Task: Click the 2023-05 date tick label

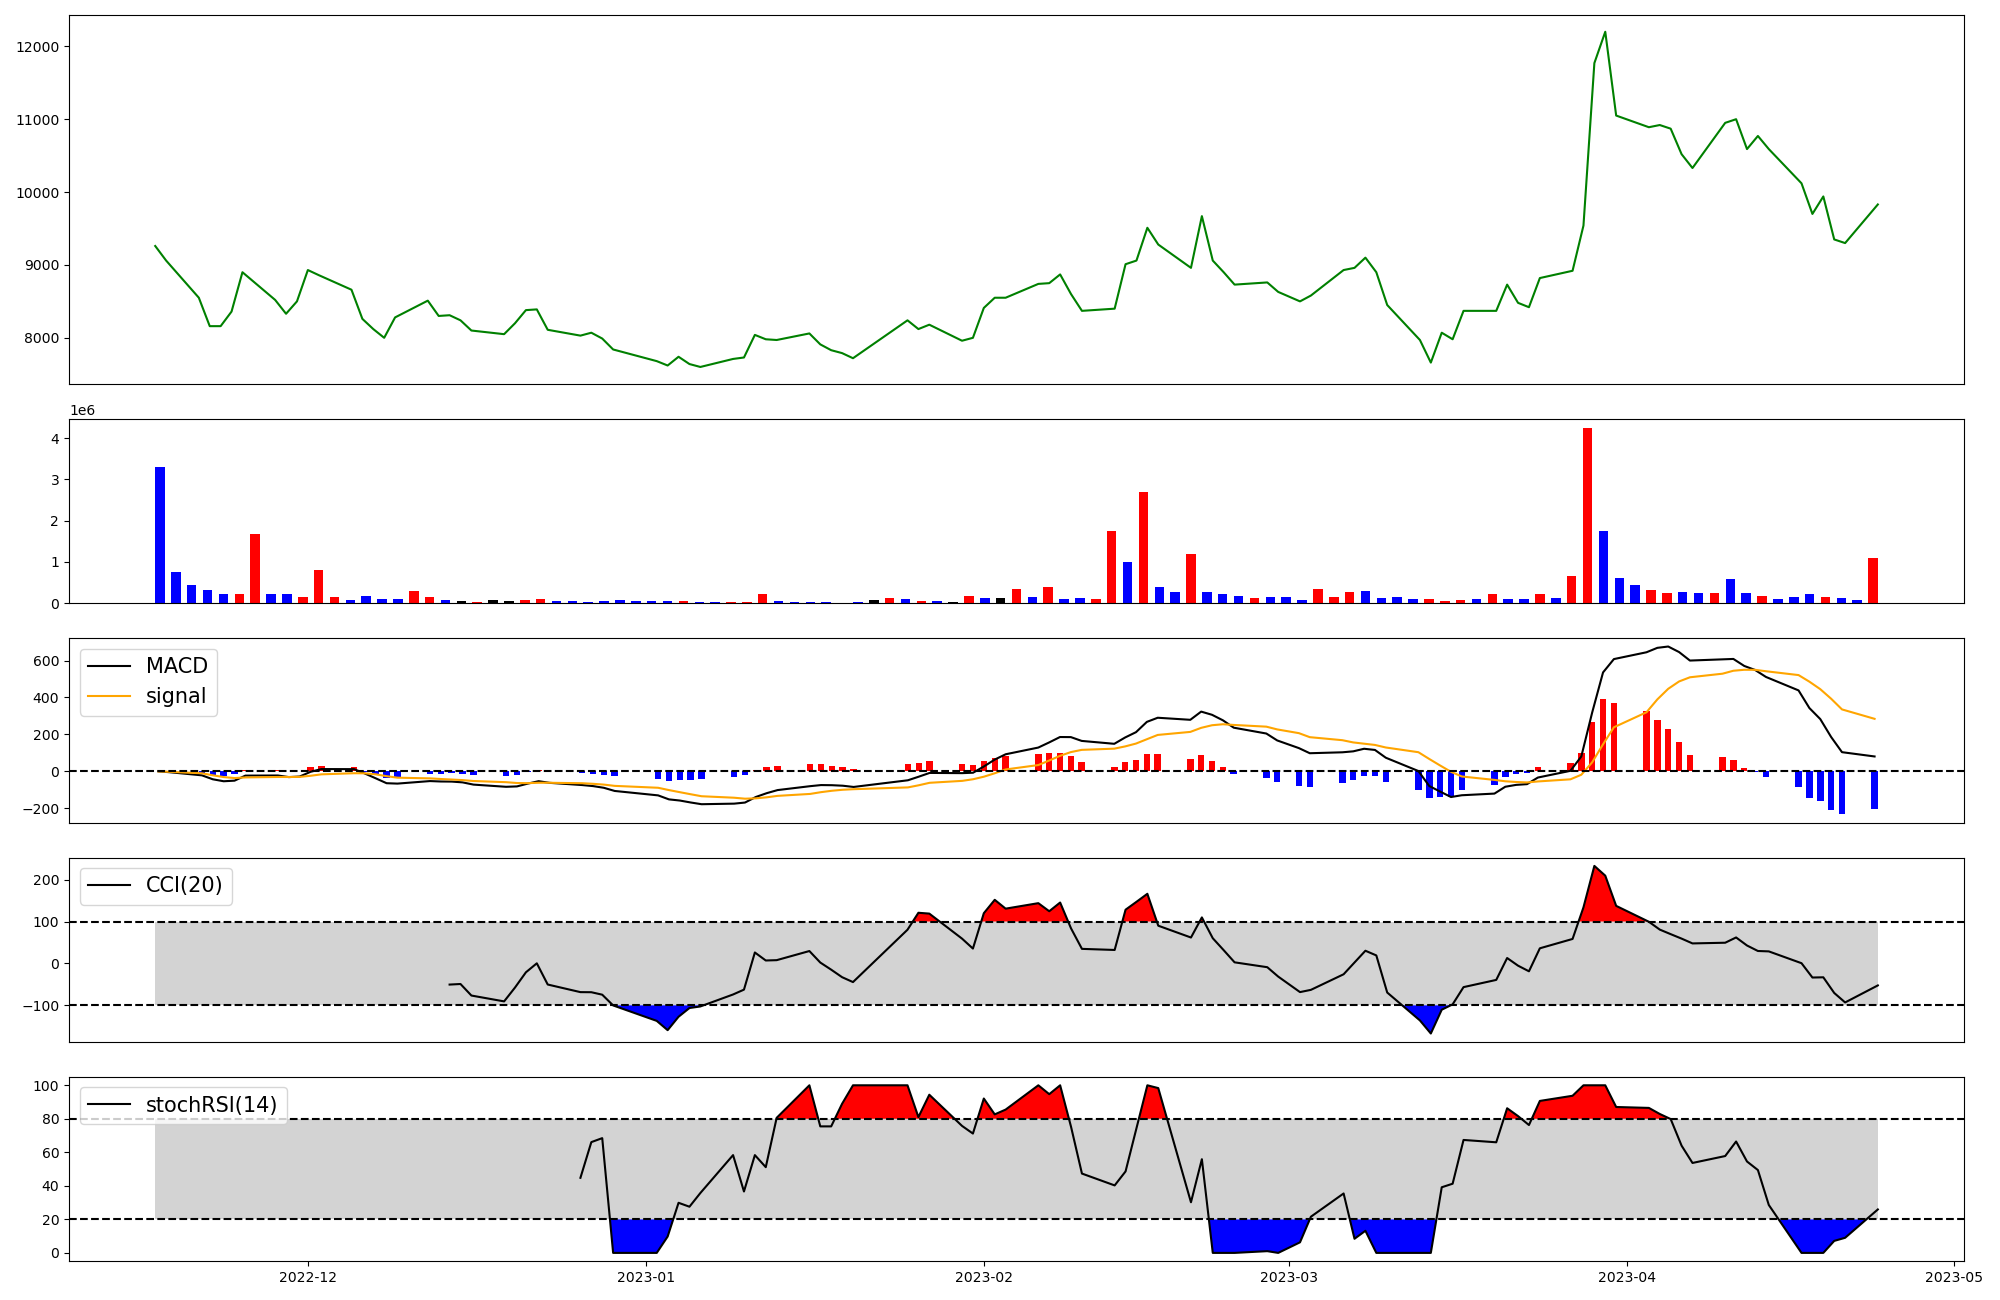Action: pyautogui.click(x=1953, y=1277)
